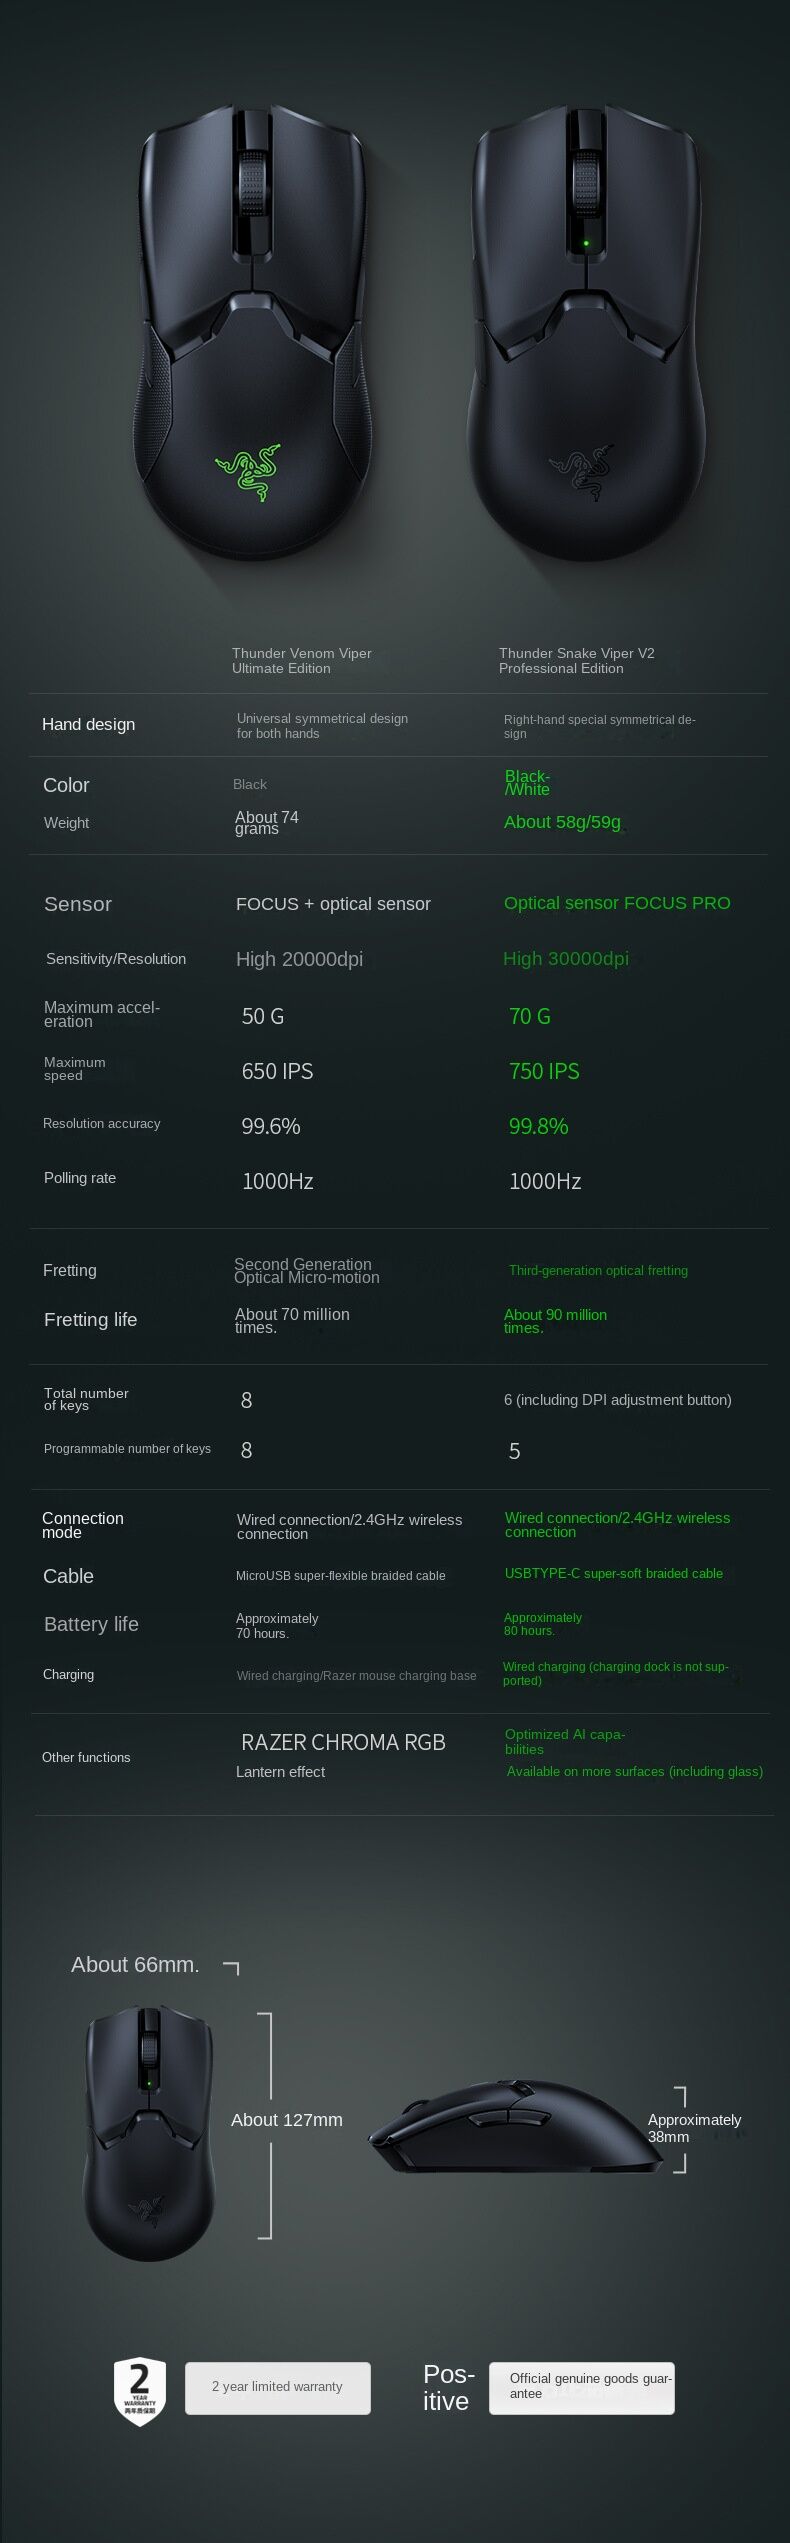Click the 2 year warranty shield badge
Viewport: 790px width, 2543px height.
(x=140, y=2392)
